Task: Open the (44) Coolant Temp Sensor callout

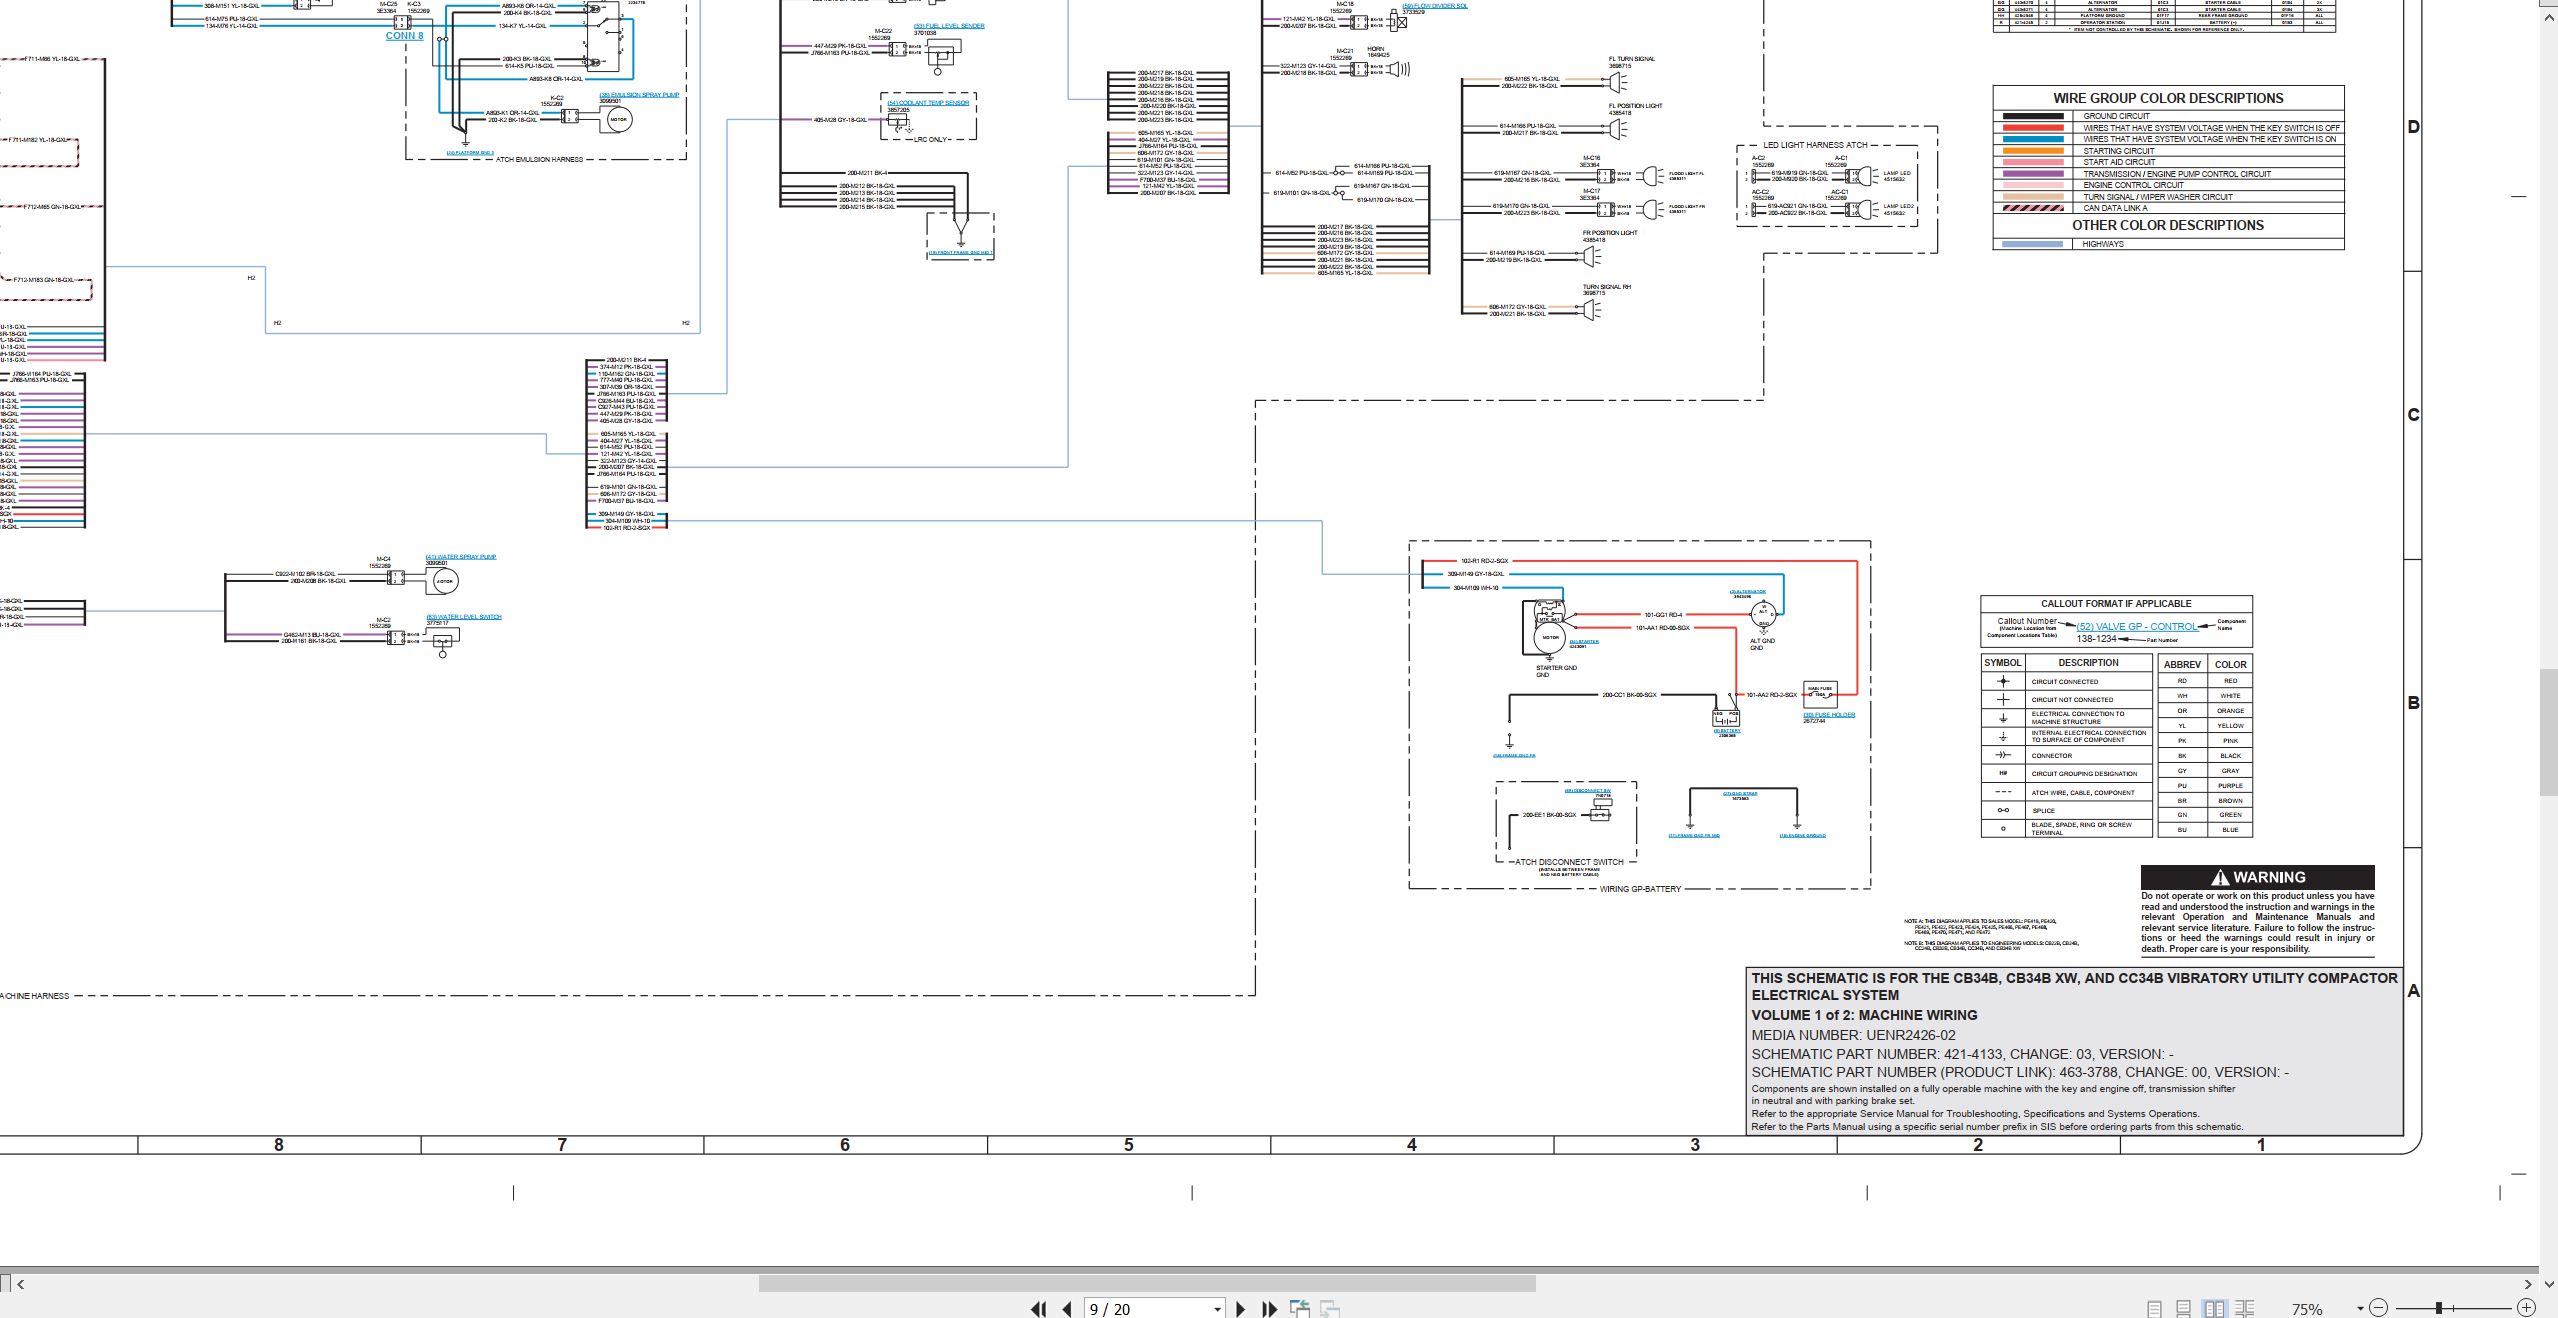Action: point(928,103)
